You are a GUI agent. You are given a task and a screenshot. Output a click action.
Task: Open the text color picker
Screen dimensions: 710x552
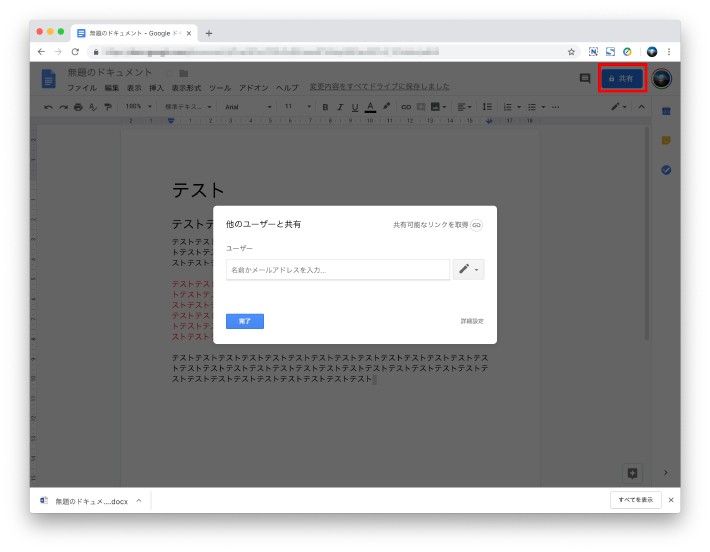tap(370, 107)
